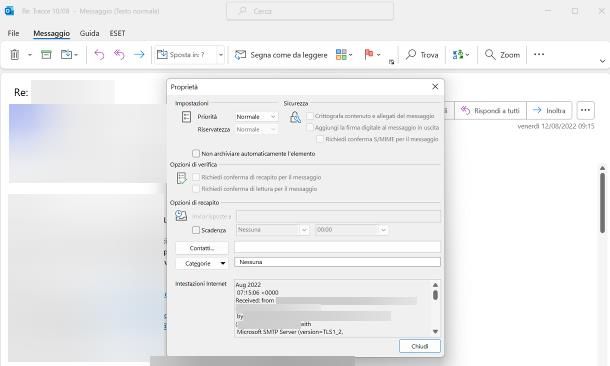Open the Categorize colored squares dropdown
This screenshot has width=610, height=366.
pos(344,55)
